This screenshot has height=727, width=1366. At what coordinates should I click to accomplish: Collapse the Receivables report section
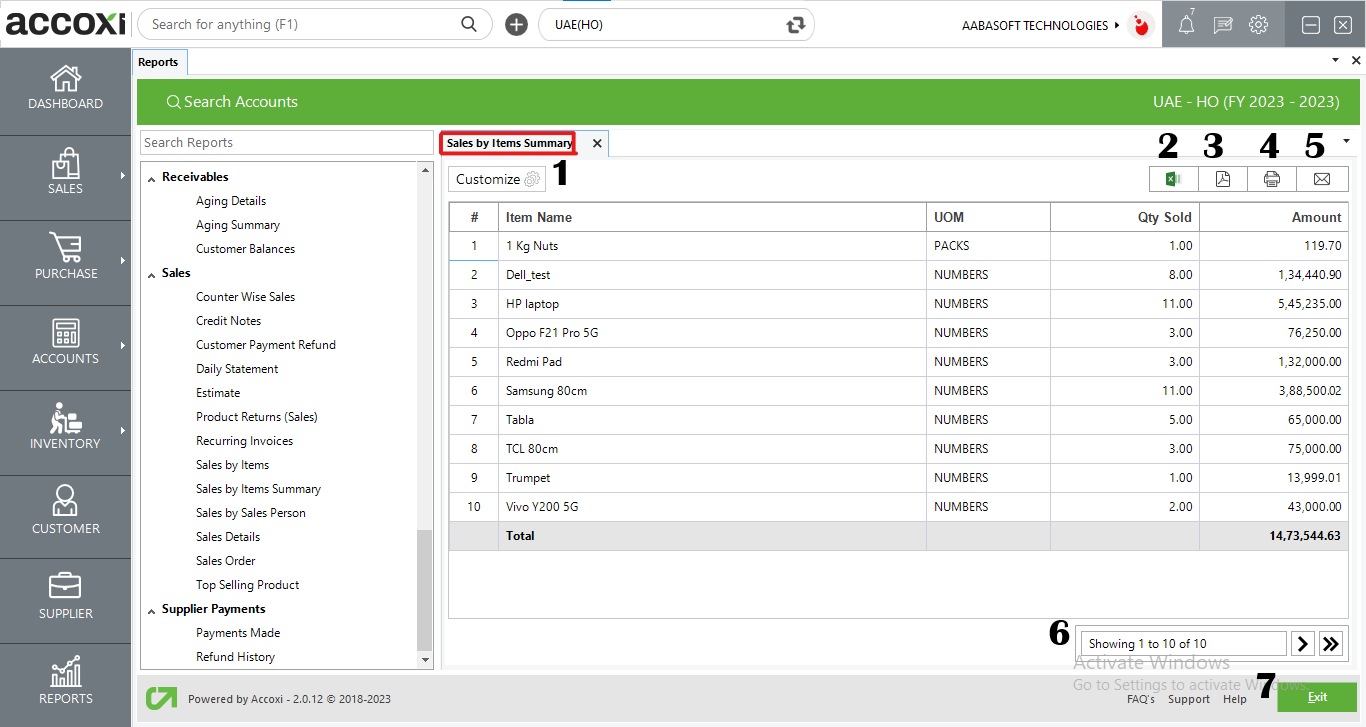tap(152, 176)
